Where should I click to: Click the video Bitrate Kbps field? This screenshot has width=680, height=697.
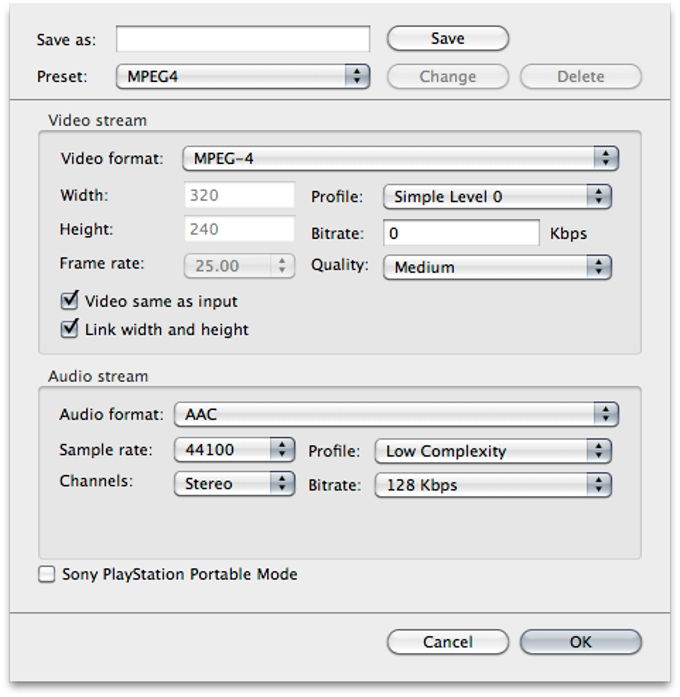[x=461, y=233]
